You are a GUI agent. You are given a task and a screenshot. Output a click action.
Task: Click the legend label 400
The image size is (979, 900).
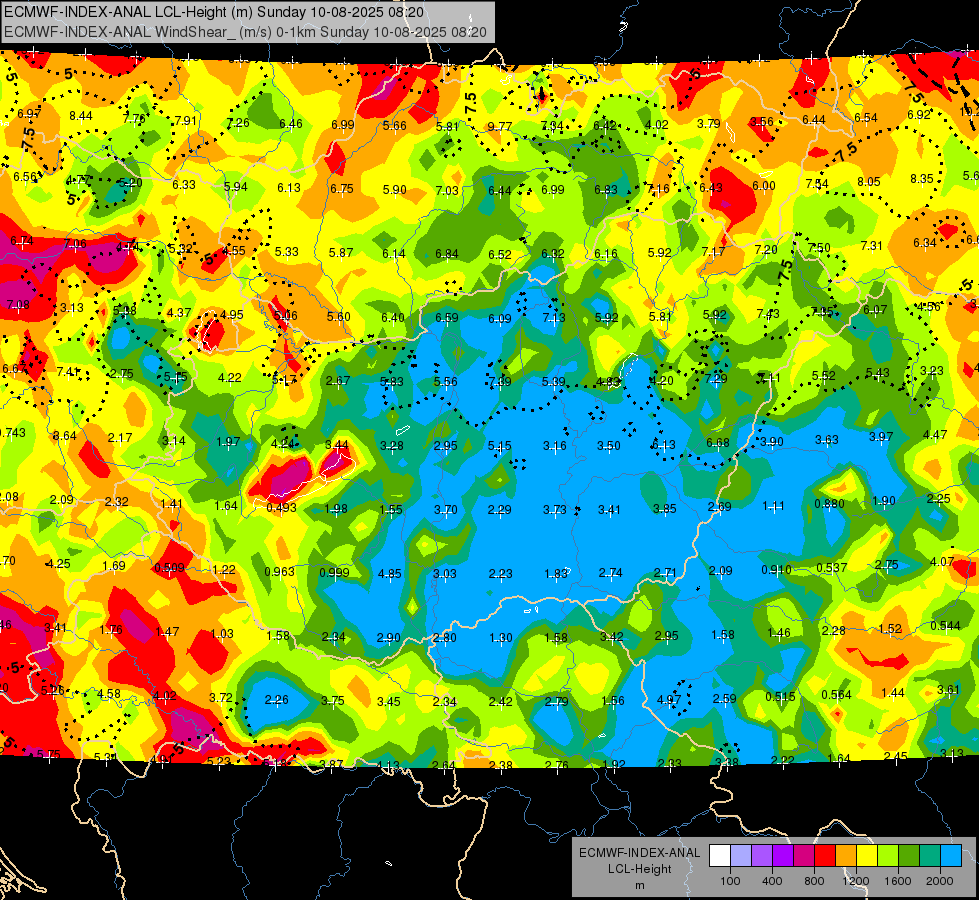pos(772,881)
